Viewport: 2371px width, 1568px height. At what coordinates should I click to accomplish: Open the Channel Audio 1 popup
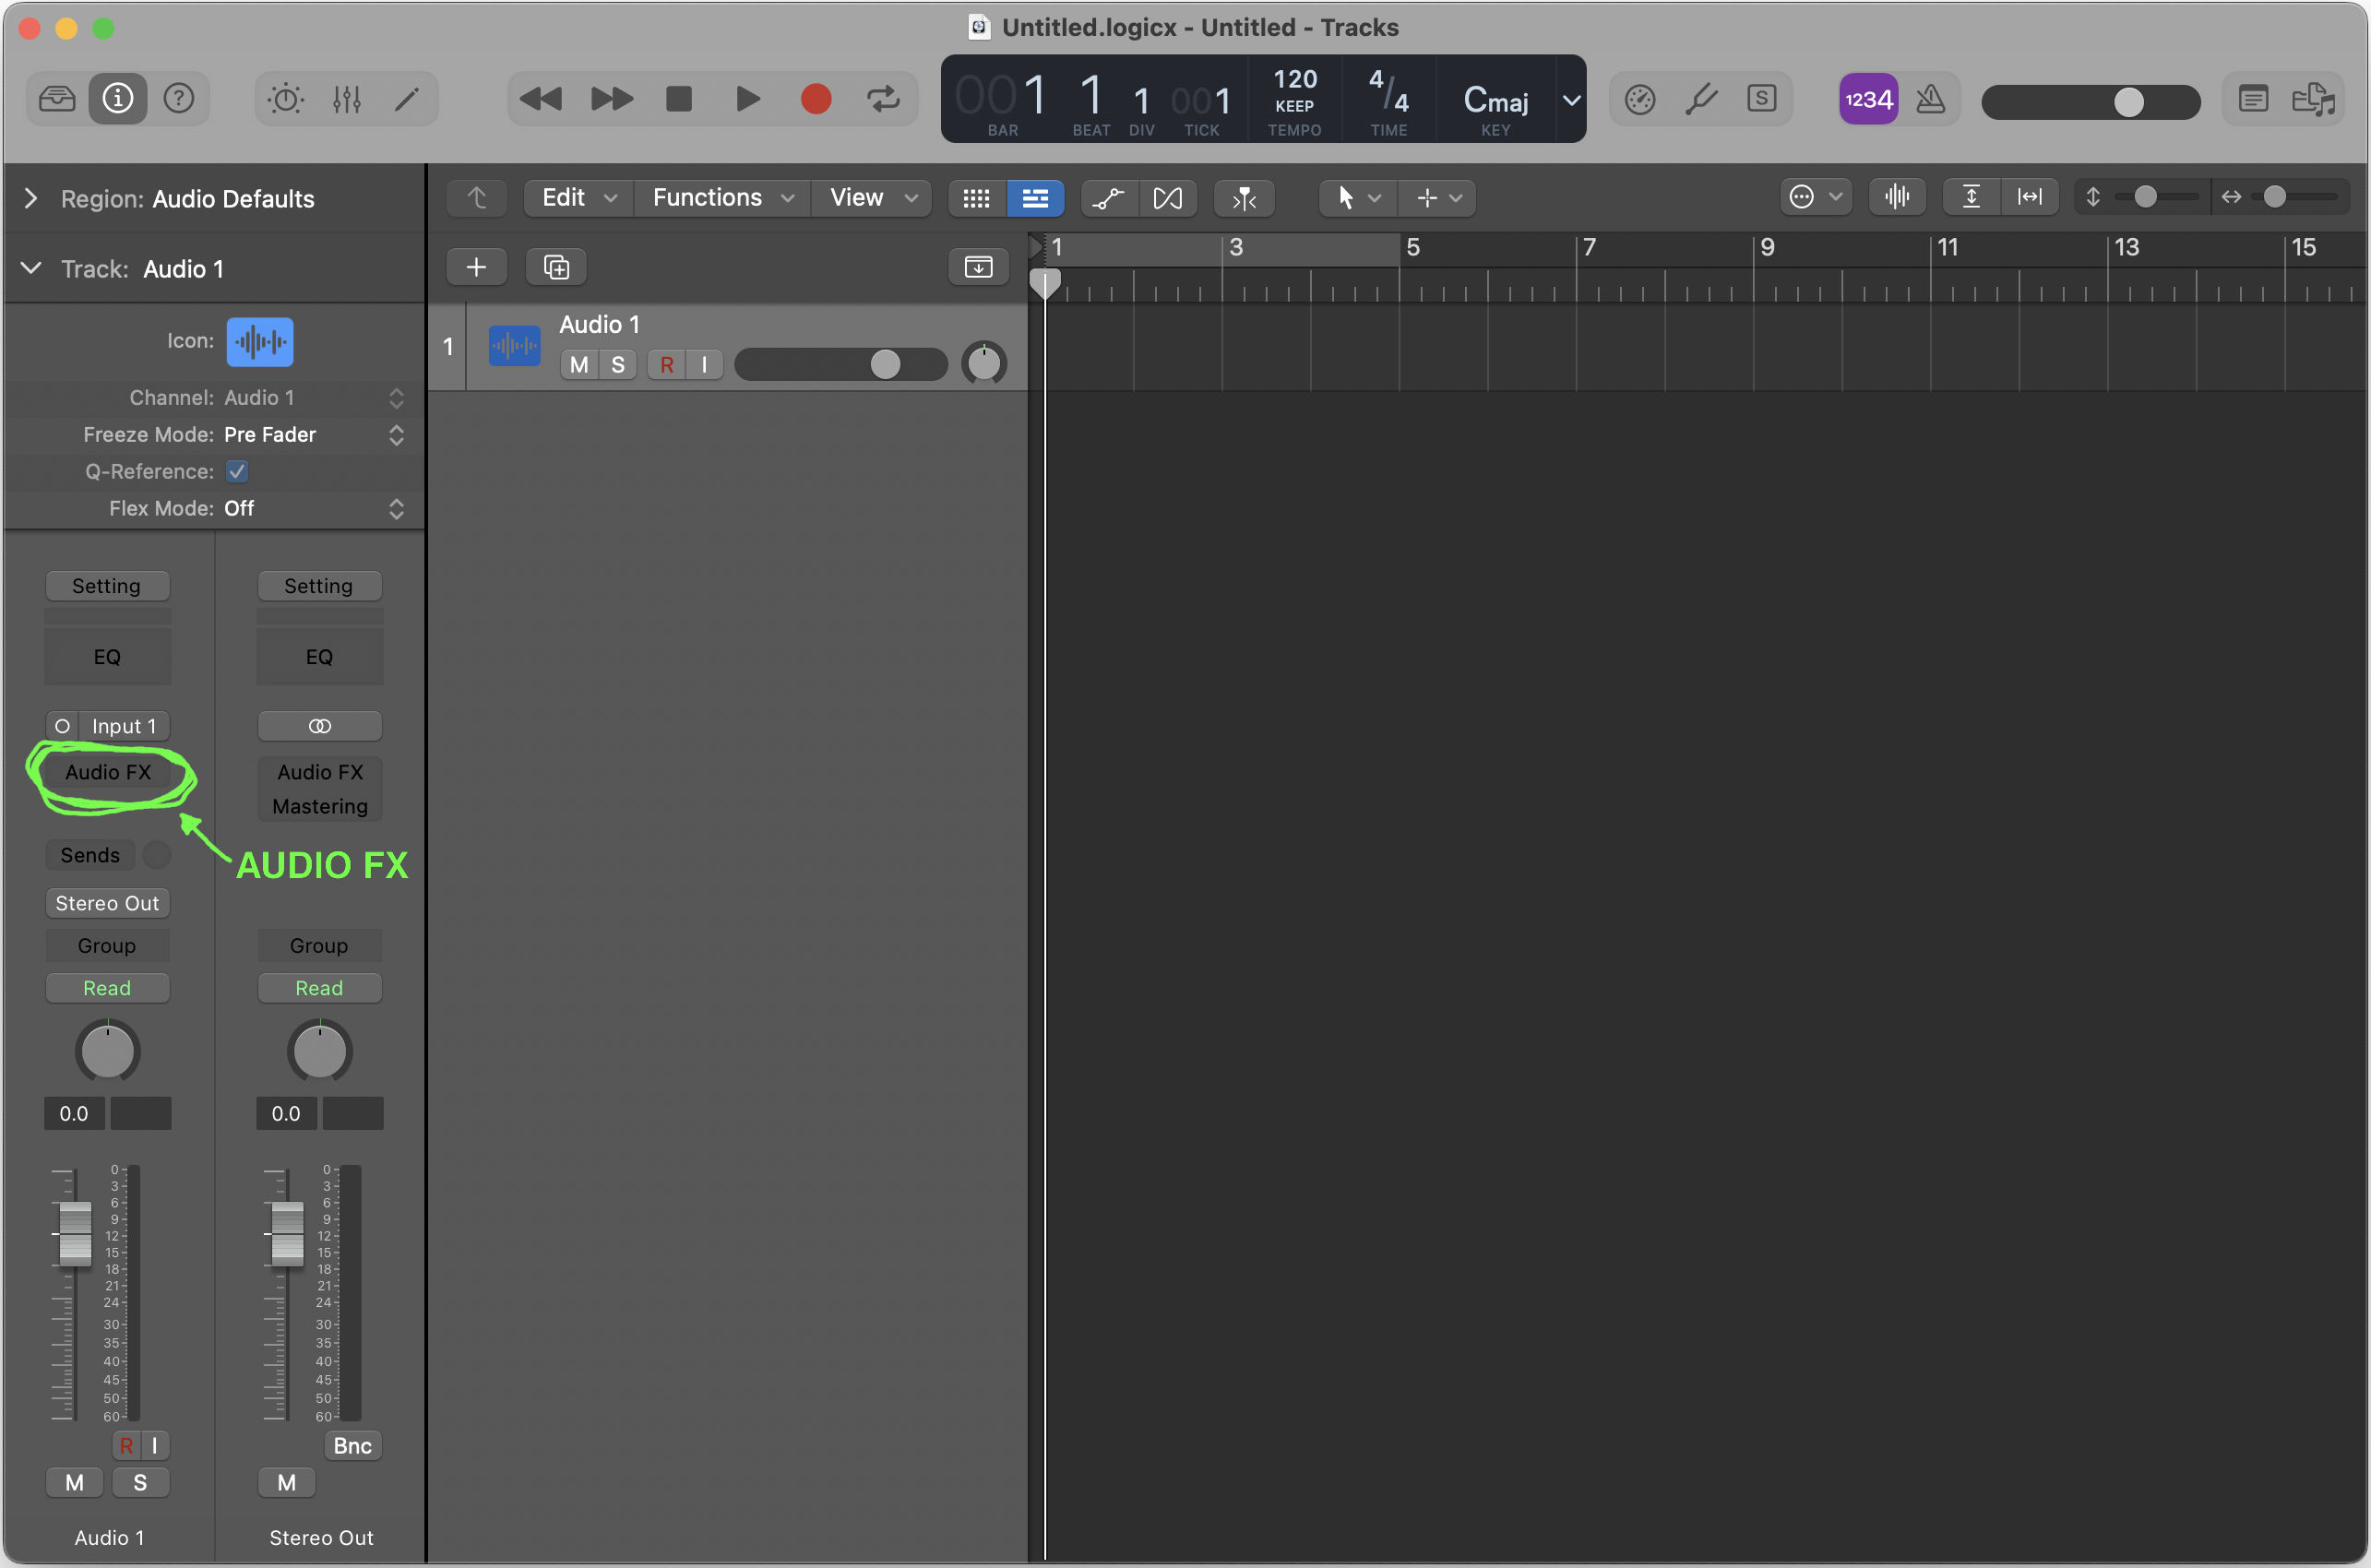[314, 398]
